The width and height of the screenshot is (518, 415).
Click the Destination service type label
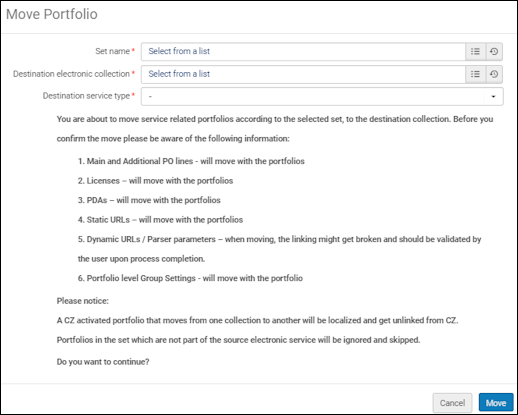coord(86,96)
